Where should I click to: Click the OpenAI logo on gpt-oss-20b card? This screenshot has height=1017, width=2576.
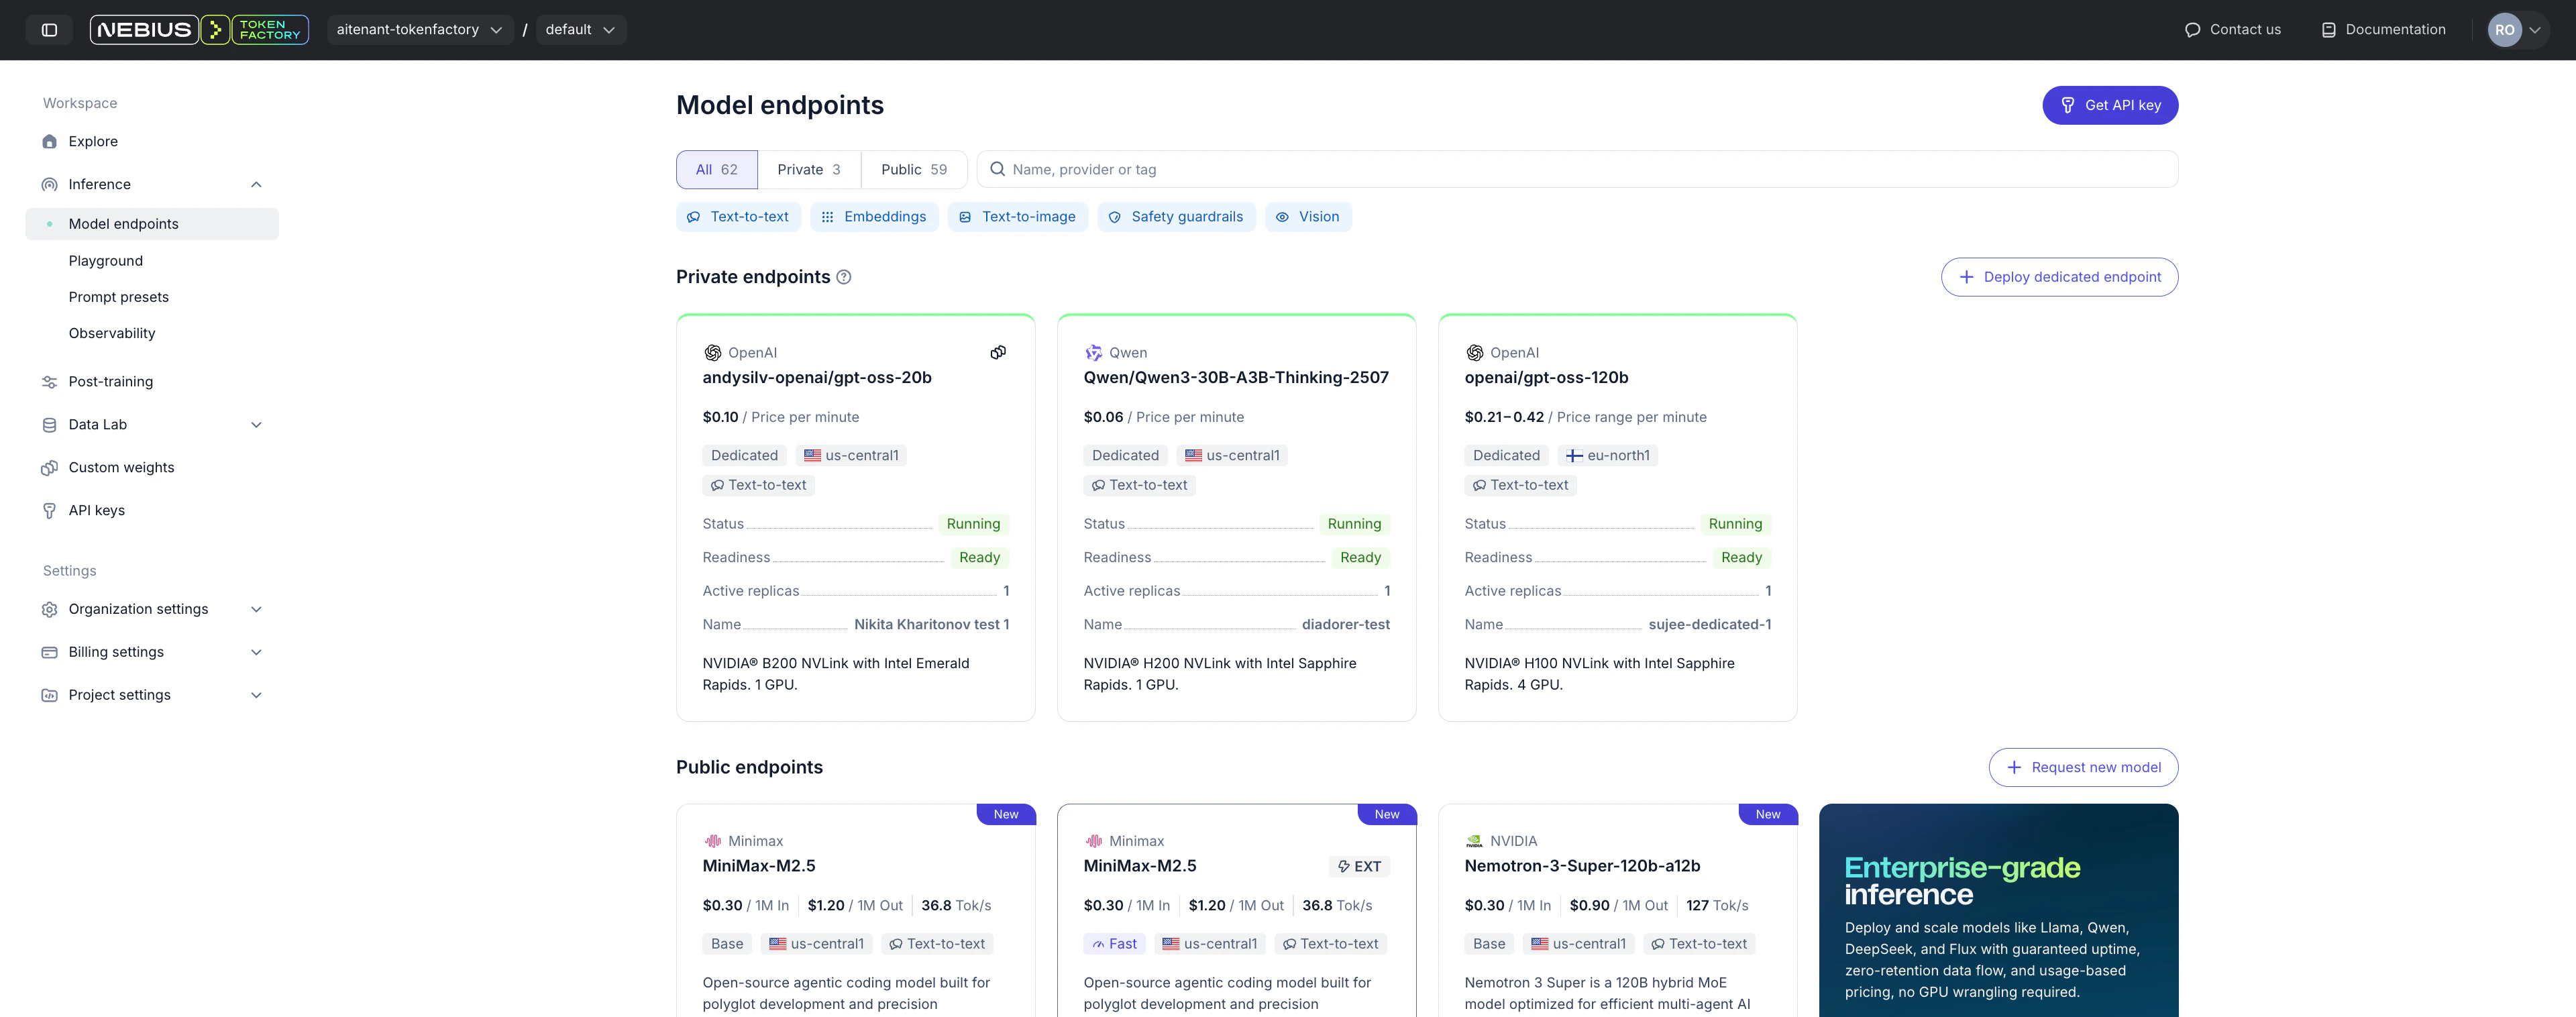[x=712, y=353]
